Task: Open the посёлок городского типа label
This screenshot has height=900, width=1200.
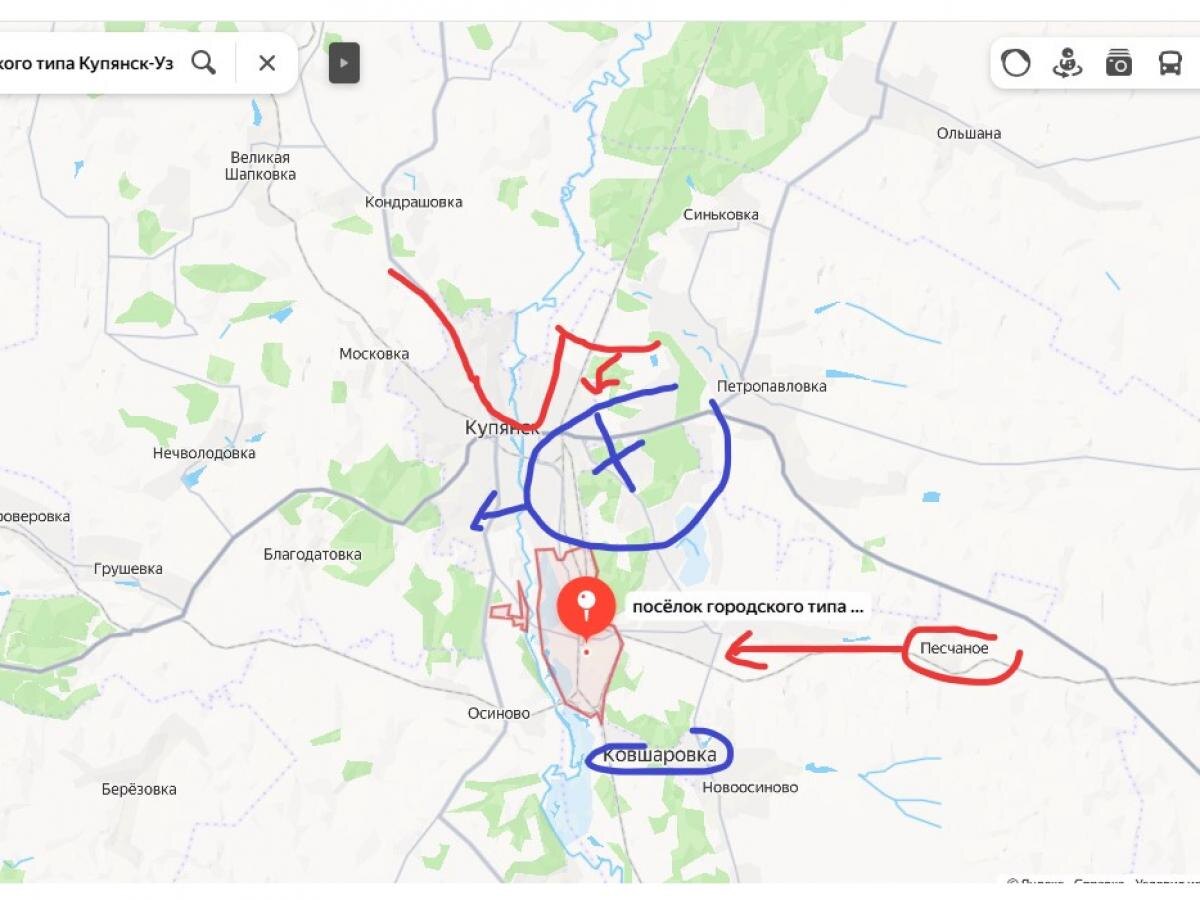Action: [x=747, y=606]
